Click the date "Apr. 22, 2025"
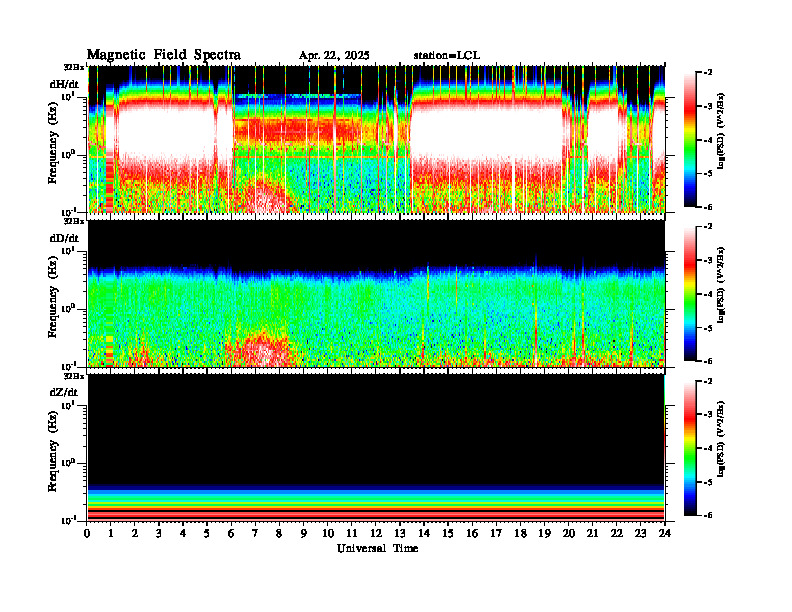792x612 pixels. [x=334, y=56]
